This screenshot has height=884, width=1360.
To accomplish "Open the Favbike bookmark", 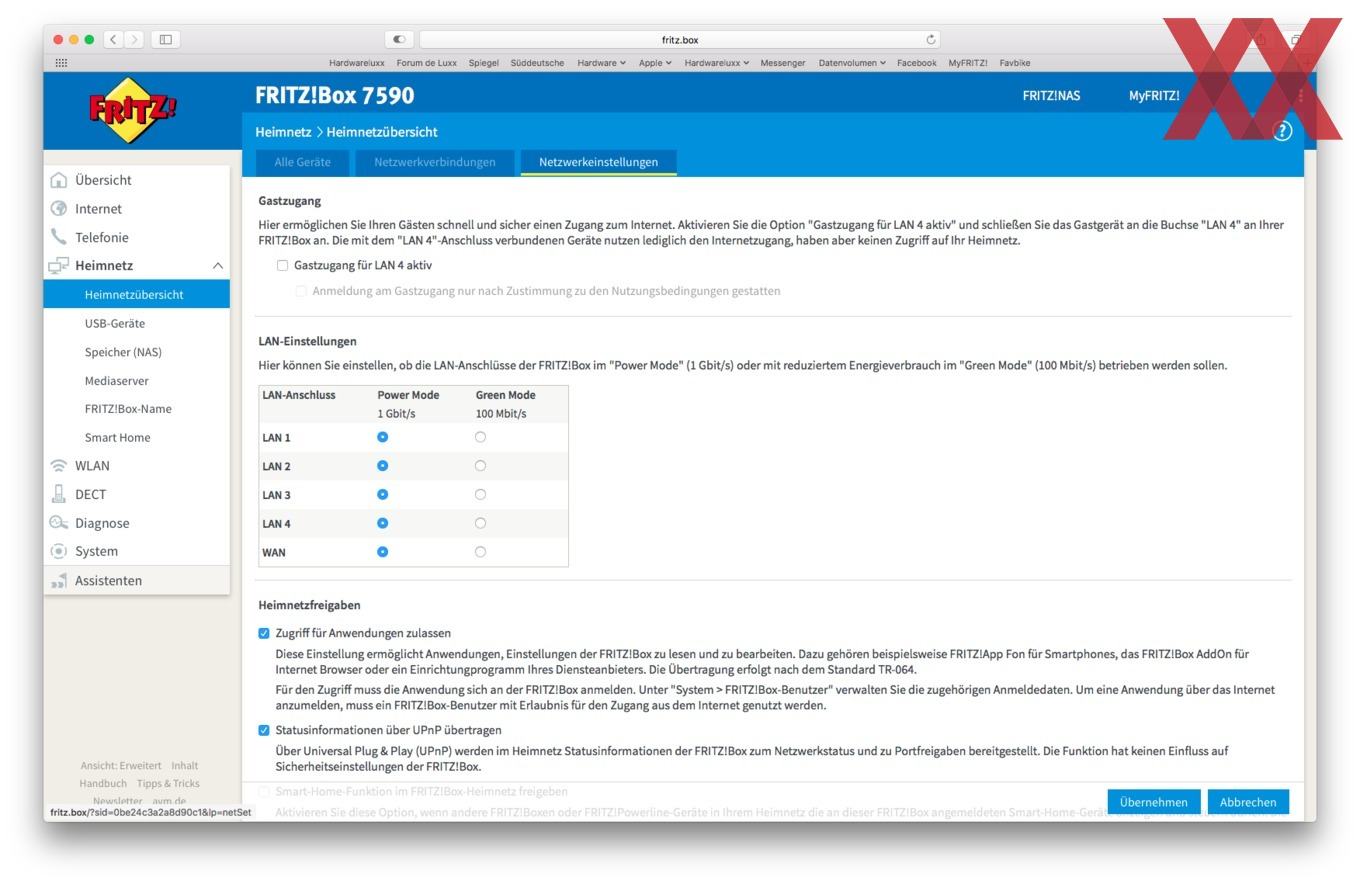I will click(x=1014, y=63).
